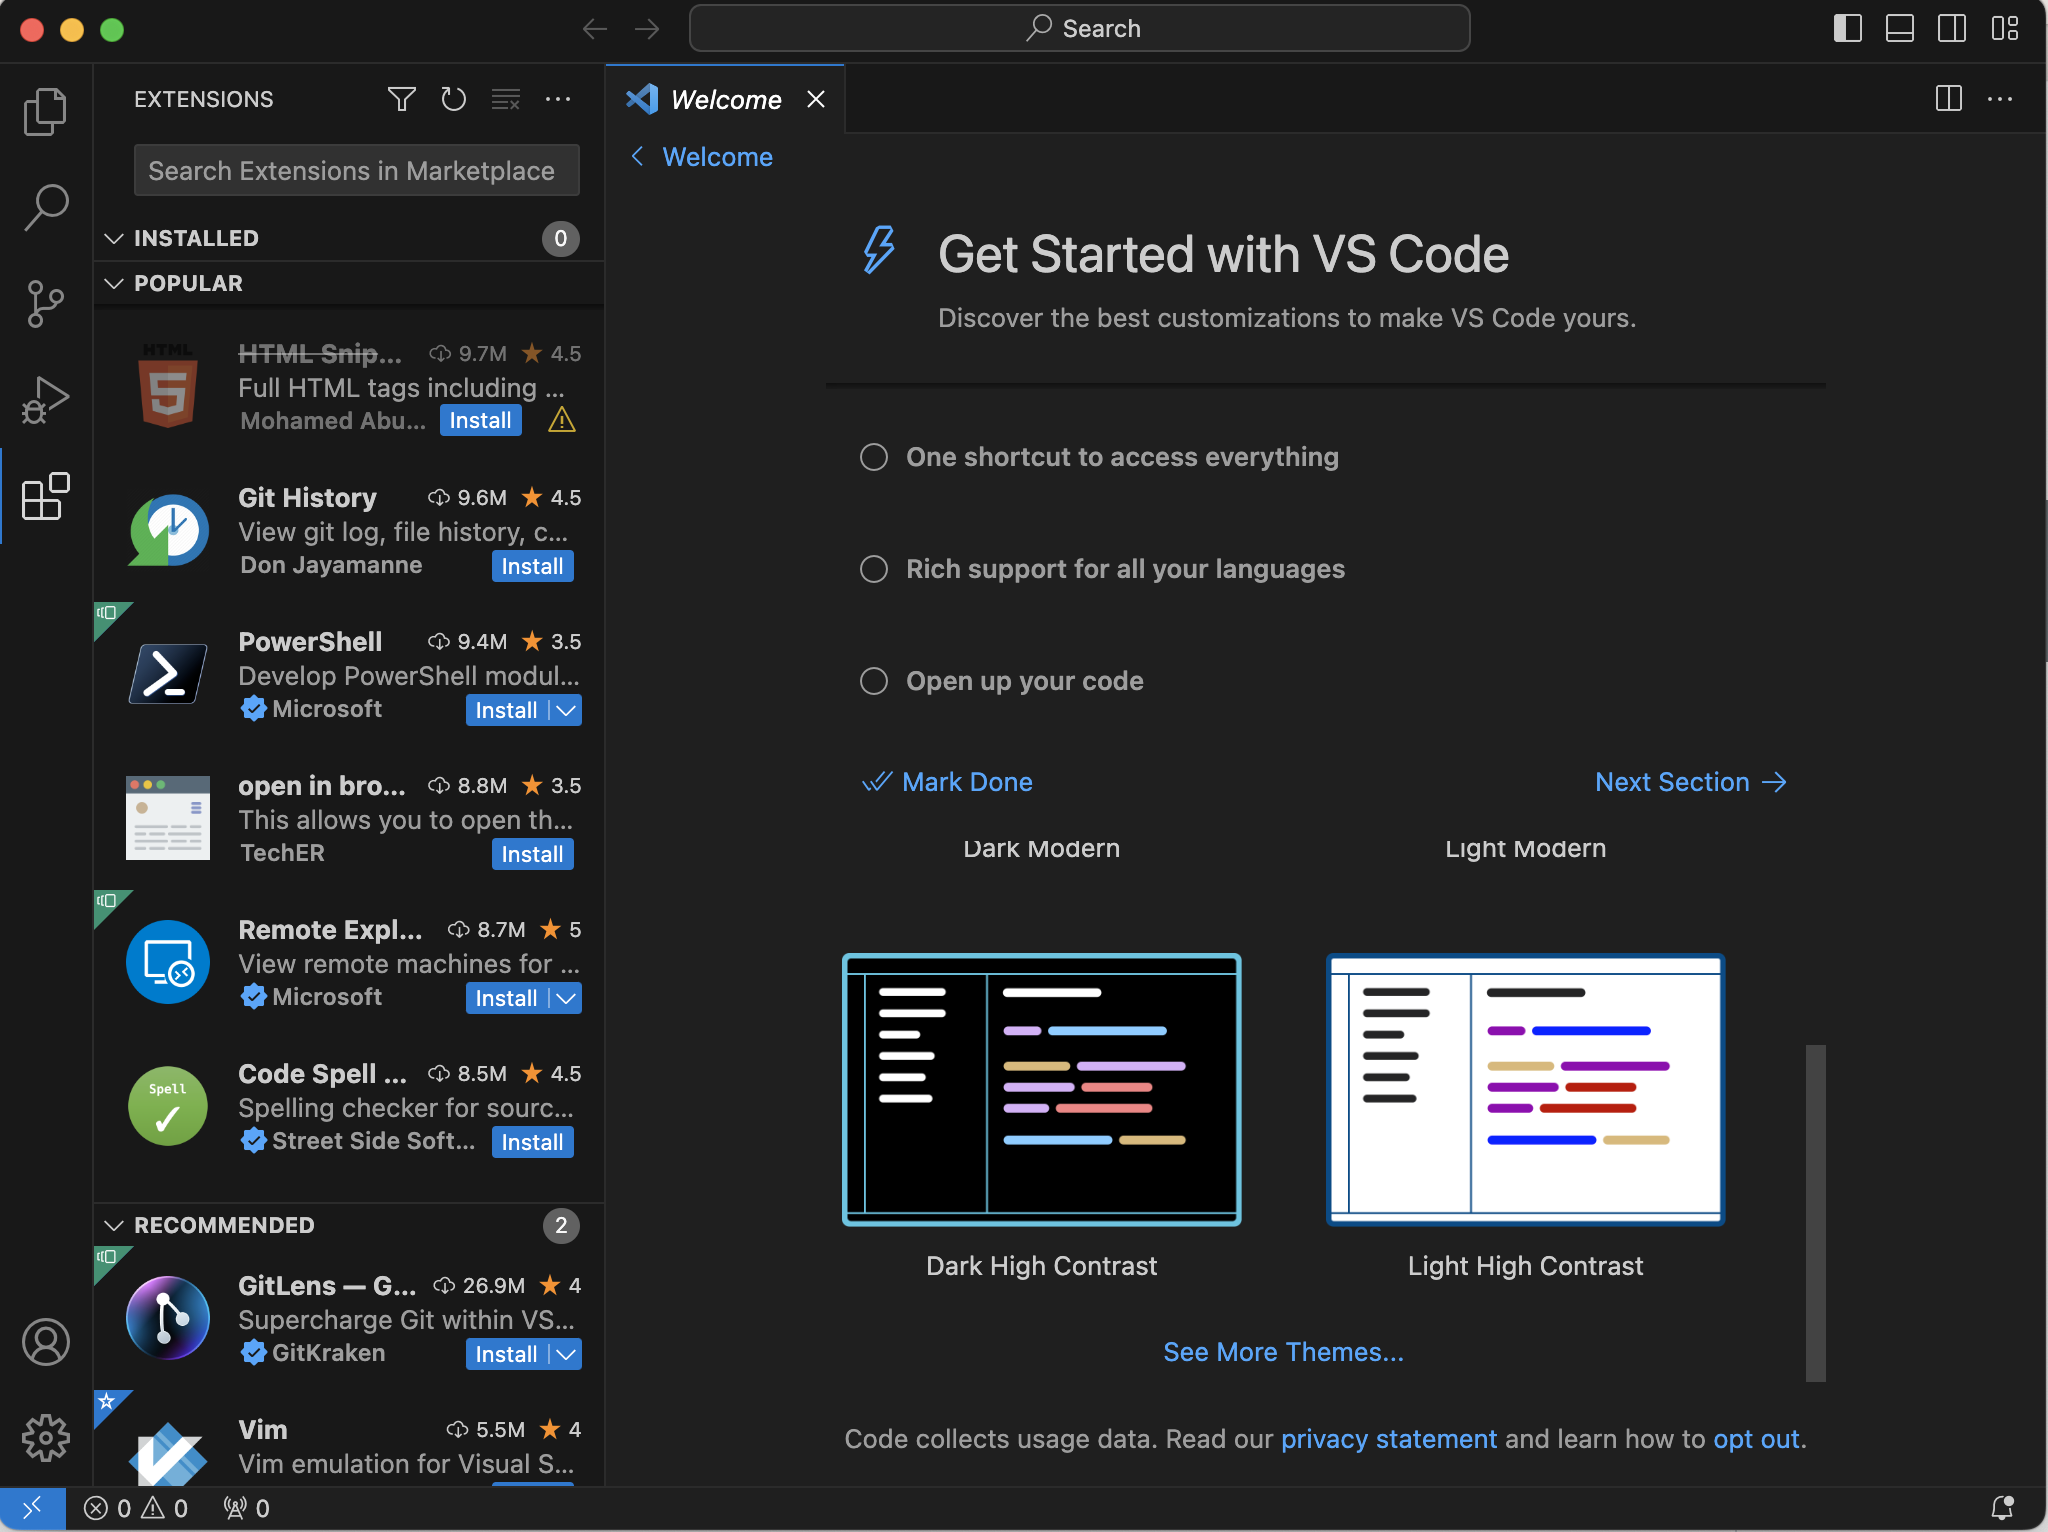Install open in browser extension
2048x1532 pixels.
click(532, 854)
